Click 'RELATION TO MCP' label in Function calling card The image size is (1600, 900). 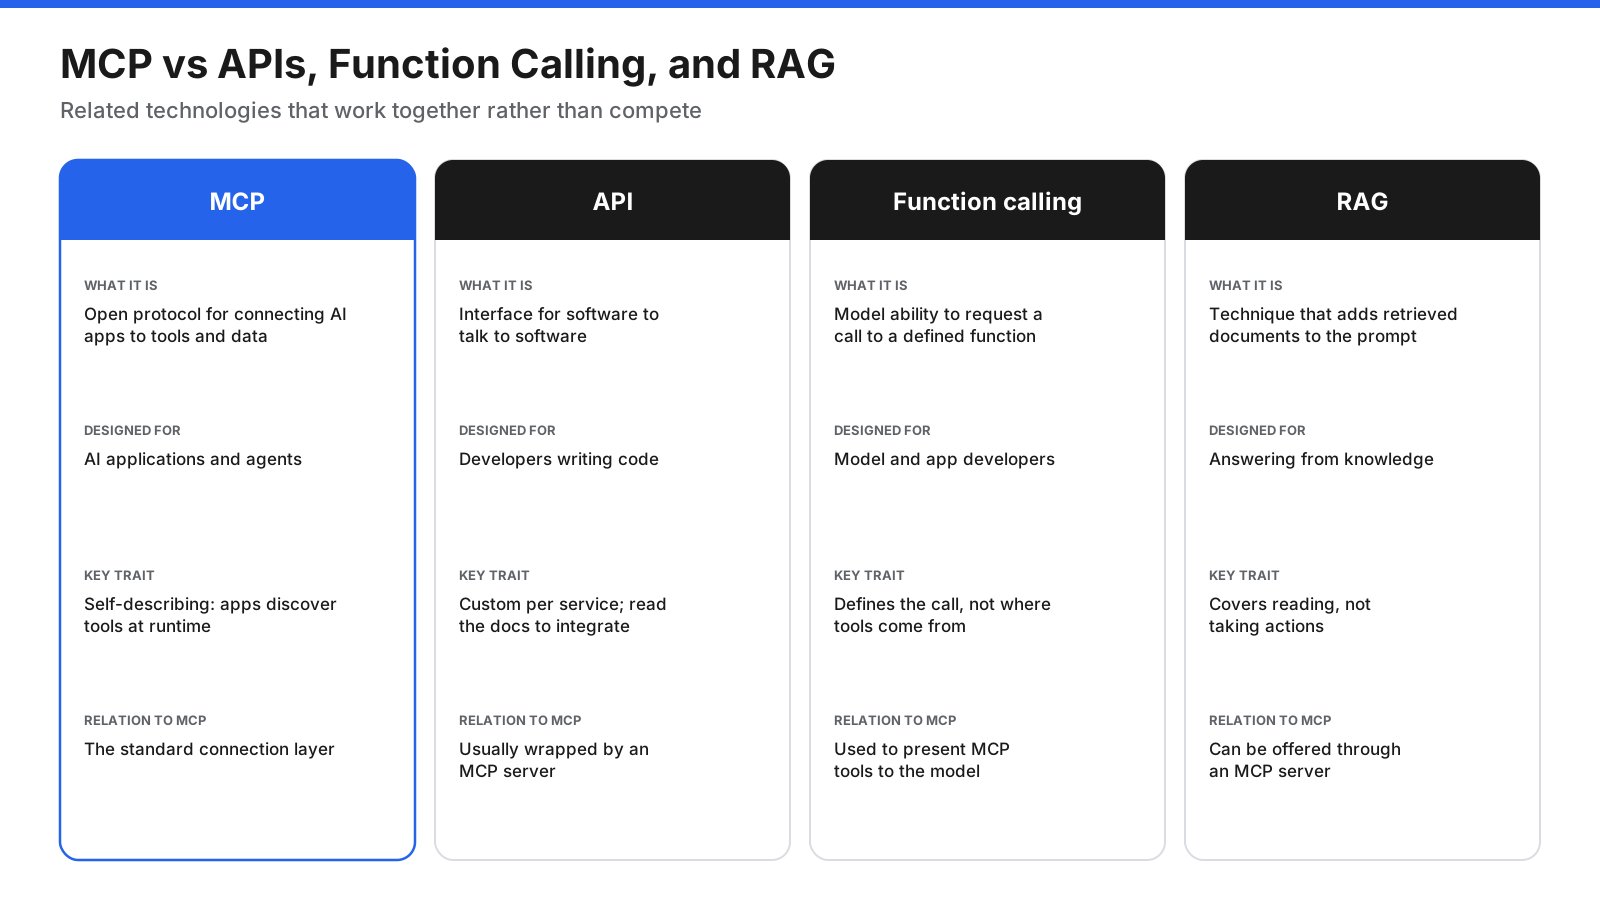(895, 720)
